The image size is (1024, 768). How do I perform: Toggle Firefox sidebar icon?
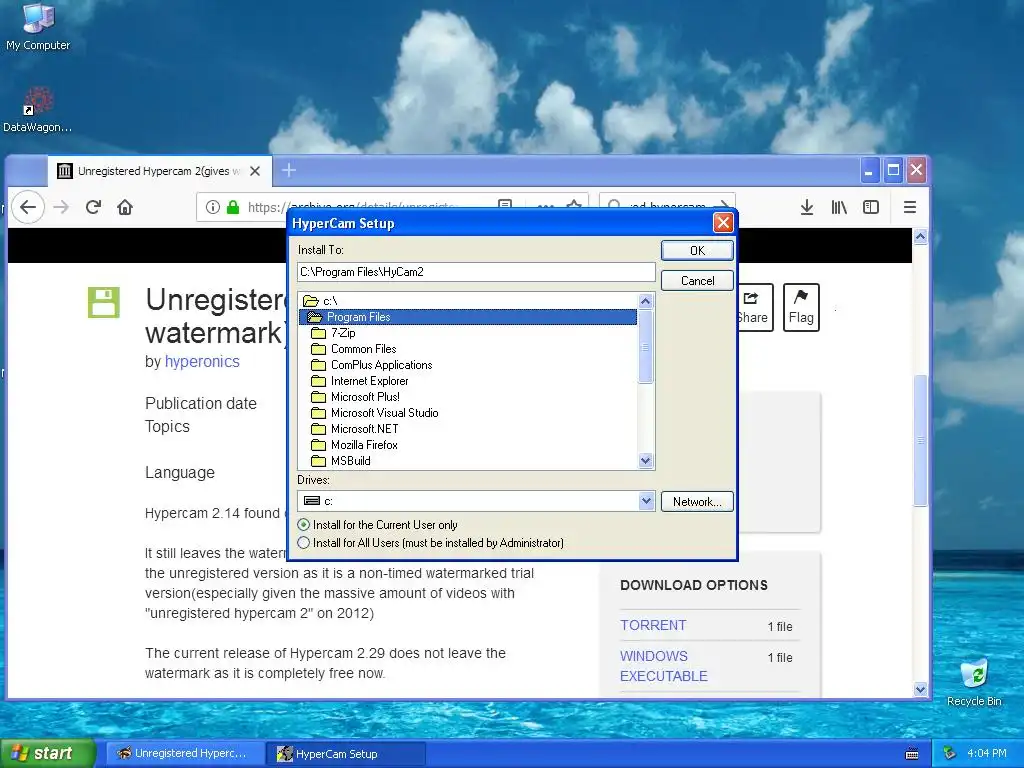coord(871,208)
